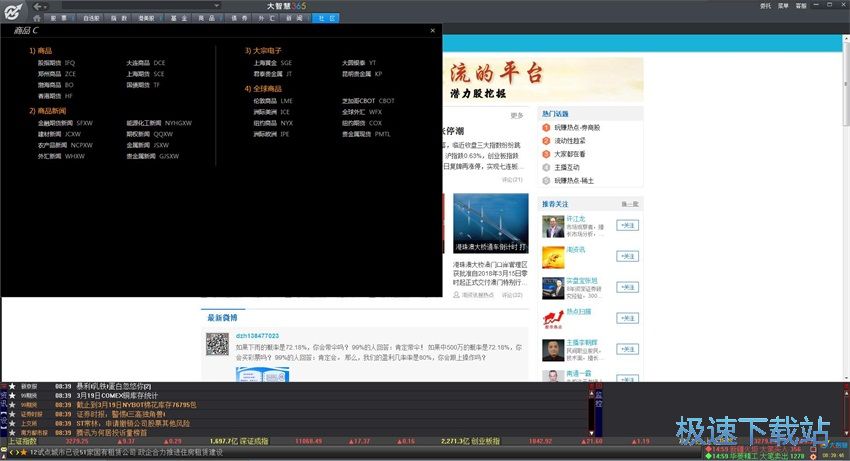
Task: Open 伦敦商品 LME entry
Action: coord(273,101)
